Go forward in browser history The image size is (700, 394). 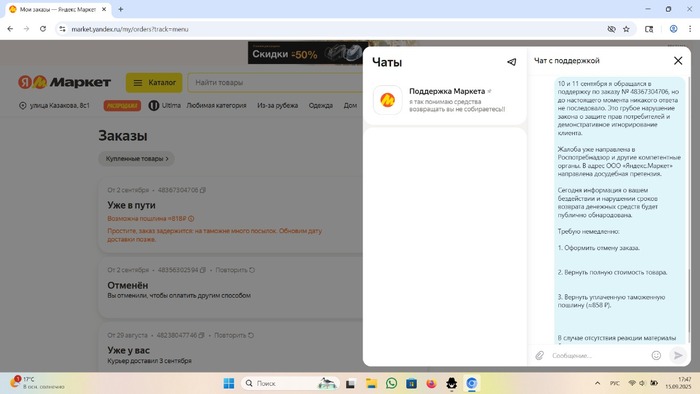coord(26,29)
